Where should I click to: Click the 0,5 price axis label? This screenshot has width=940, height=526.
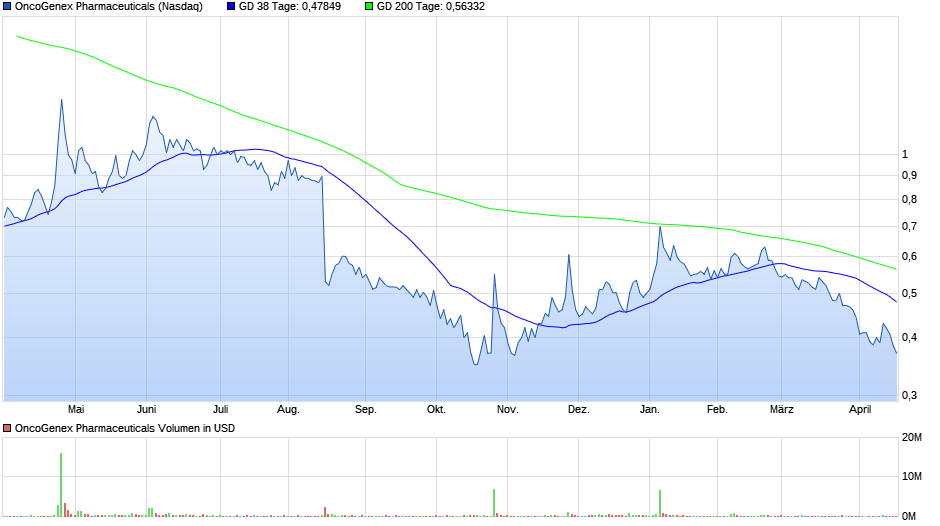pyautogui.click(x=908, y=294)
